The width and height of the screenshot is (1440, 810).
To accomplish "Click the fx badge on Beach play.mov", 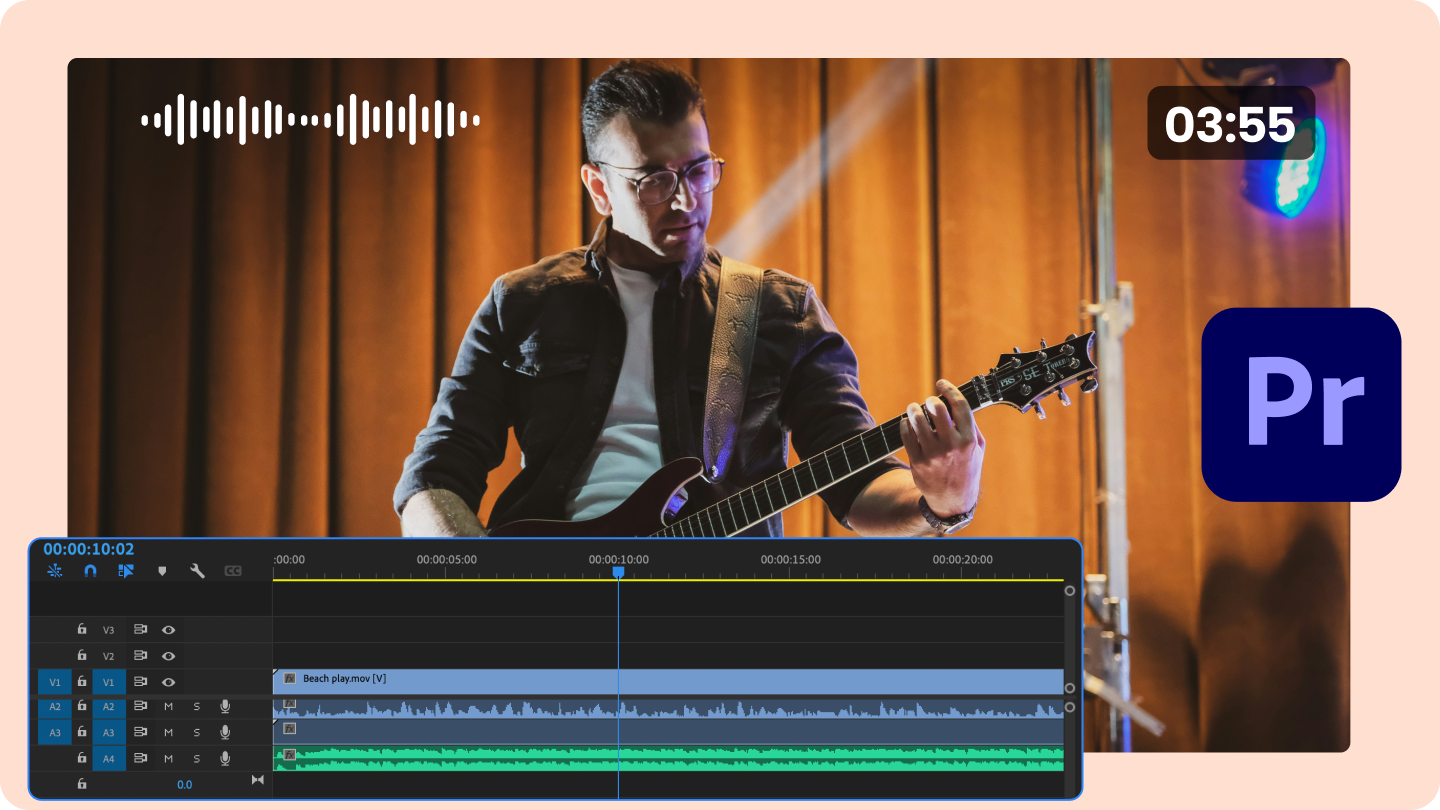I will pos(288,678).
